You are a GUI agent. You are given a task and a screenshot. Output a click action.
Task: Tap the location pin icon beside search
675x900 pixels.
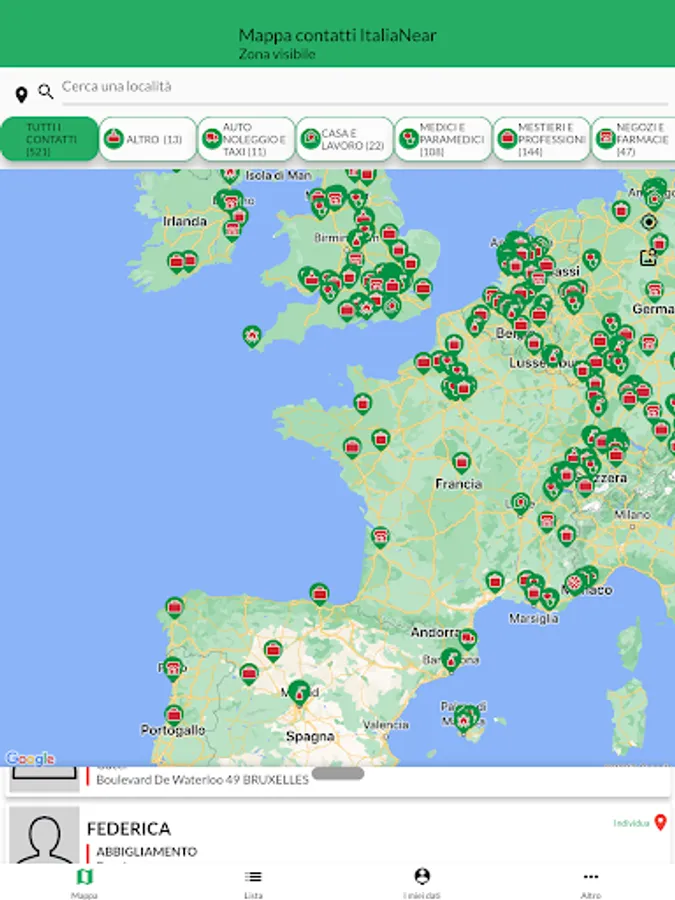coord(21,94)
